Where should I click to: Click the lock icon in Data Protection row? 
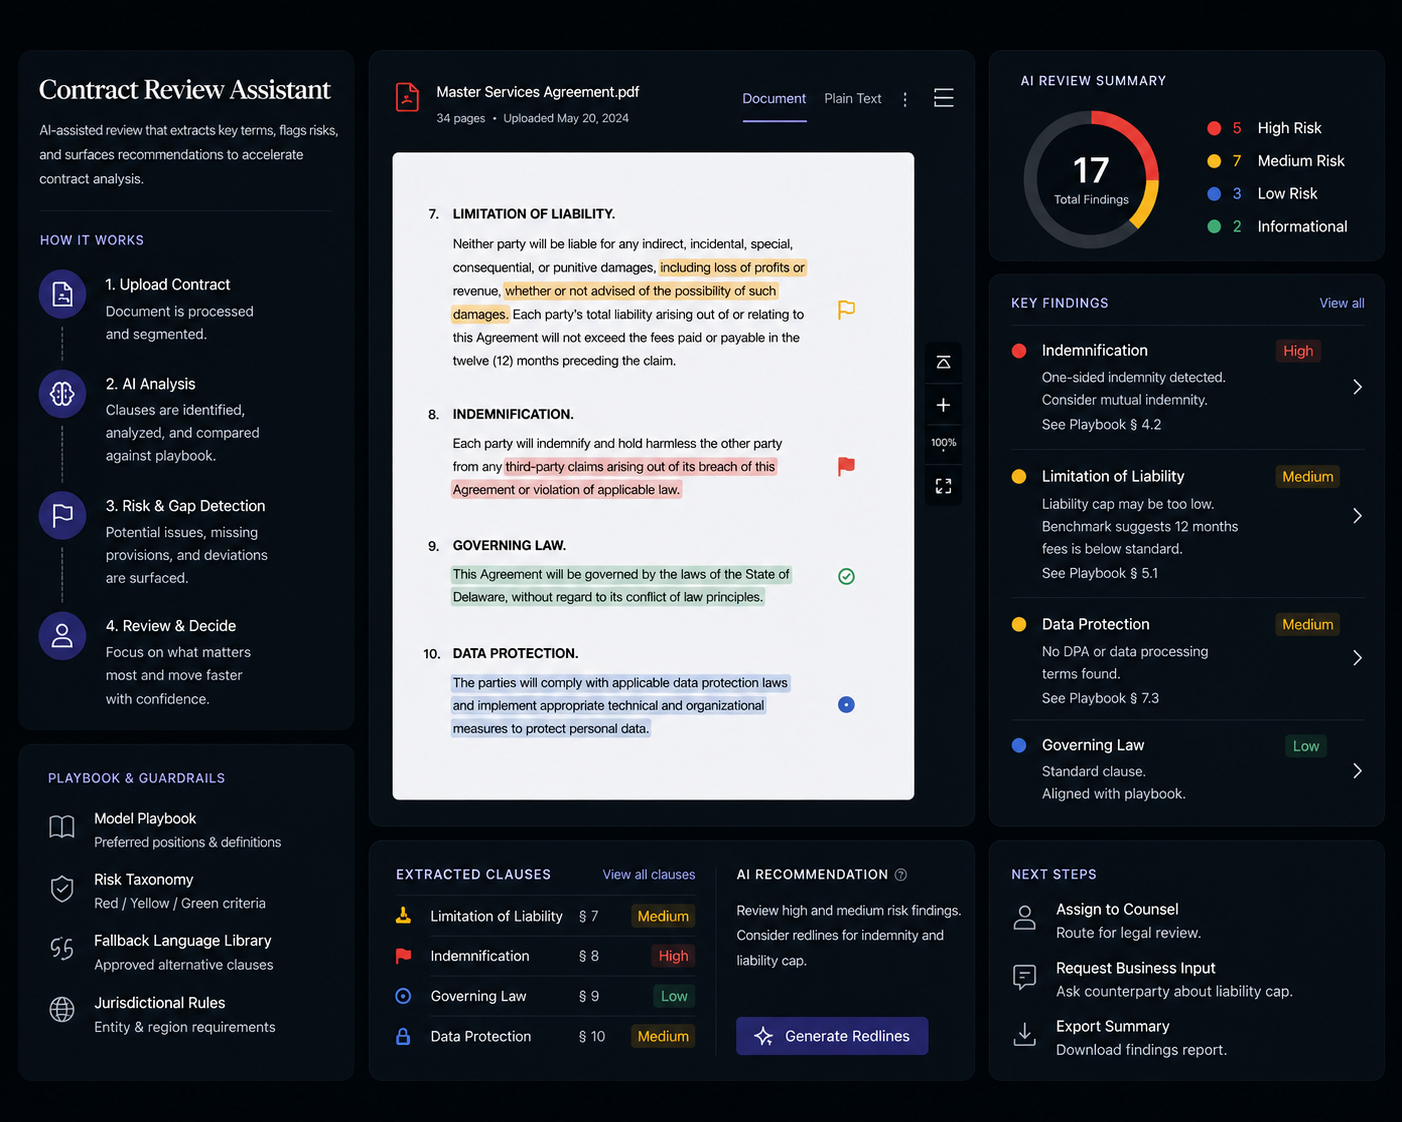(x=403, y=1036)
